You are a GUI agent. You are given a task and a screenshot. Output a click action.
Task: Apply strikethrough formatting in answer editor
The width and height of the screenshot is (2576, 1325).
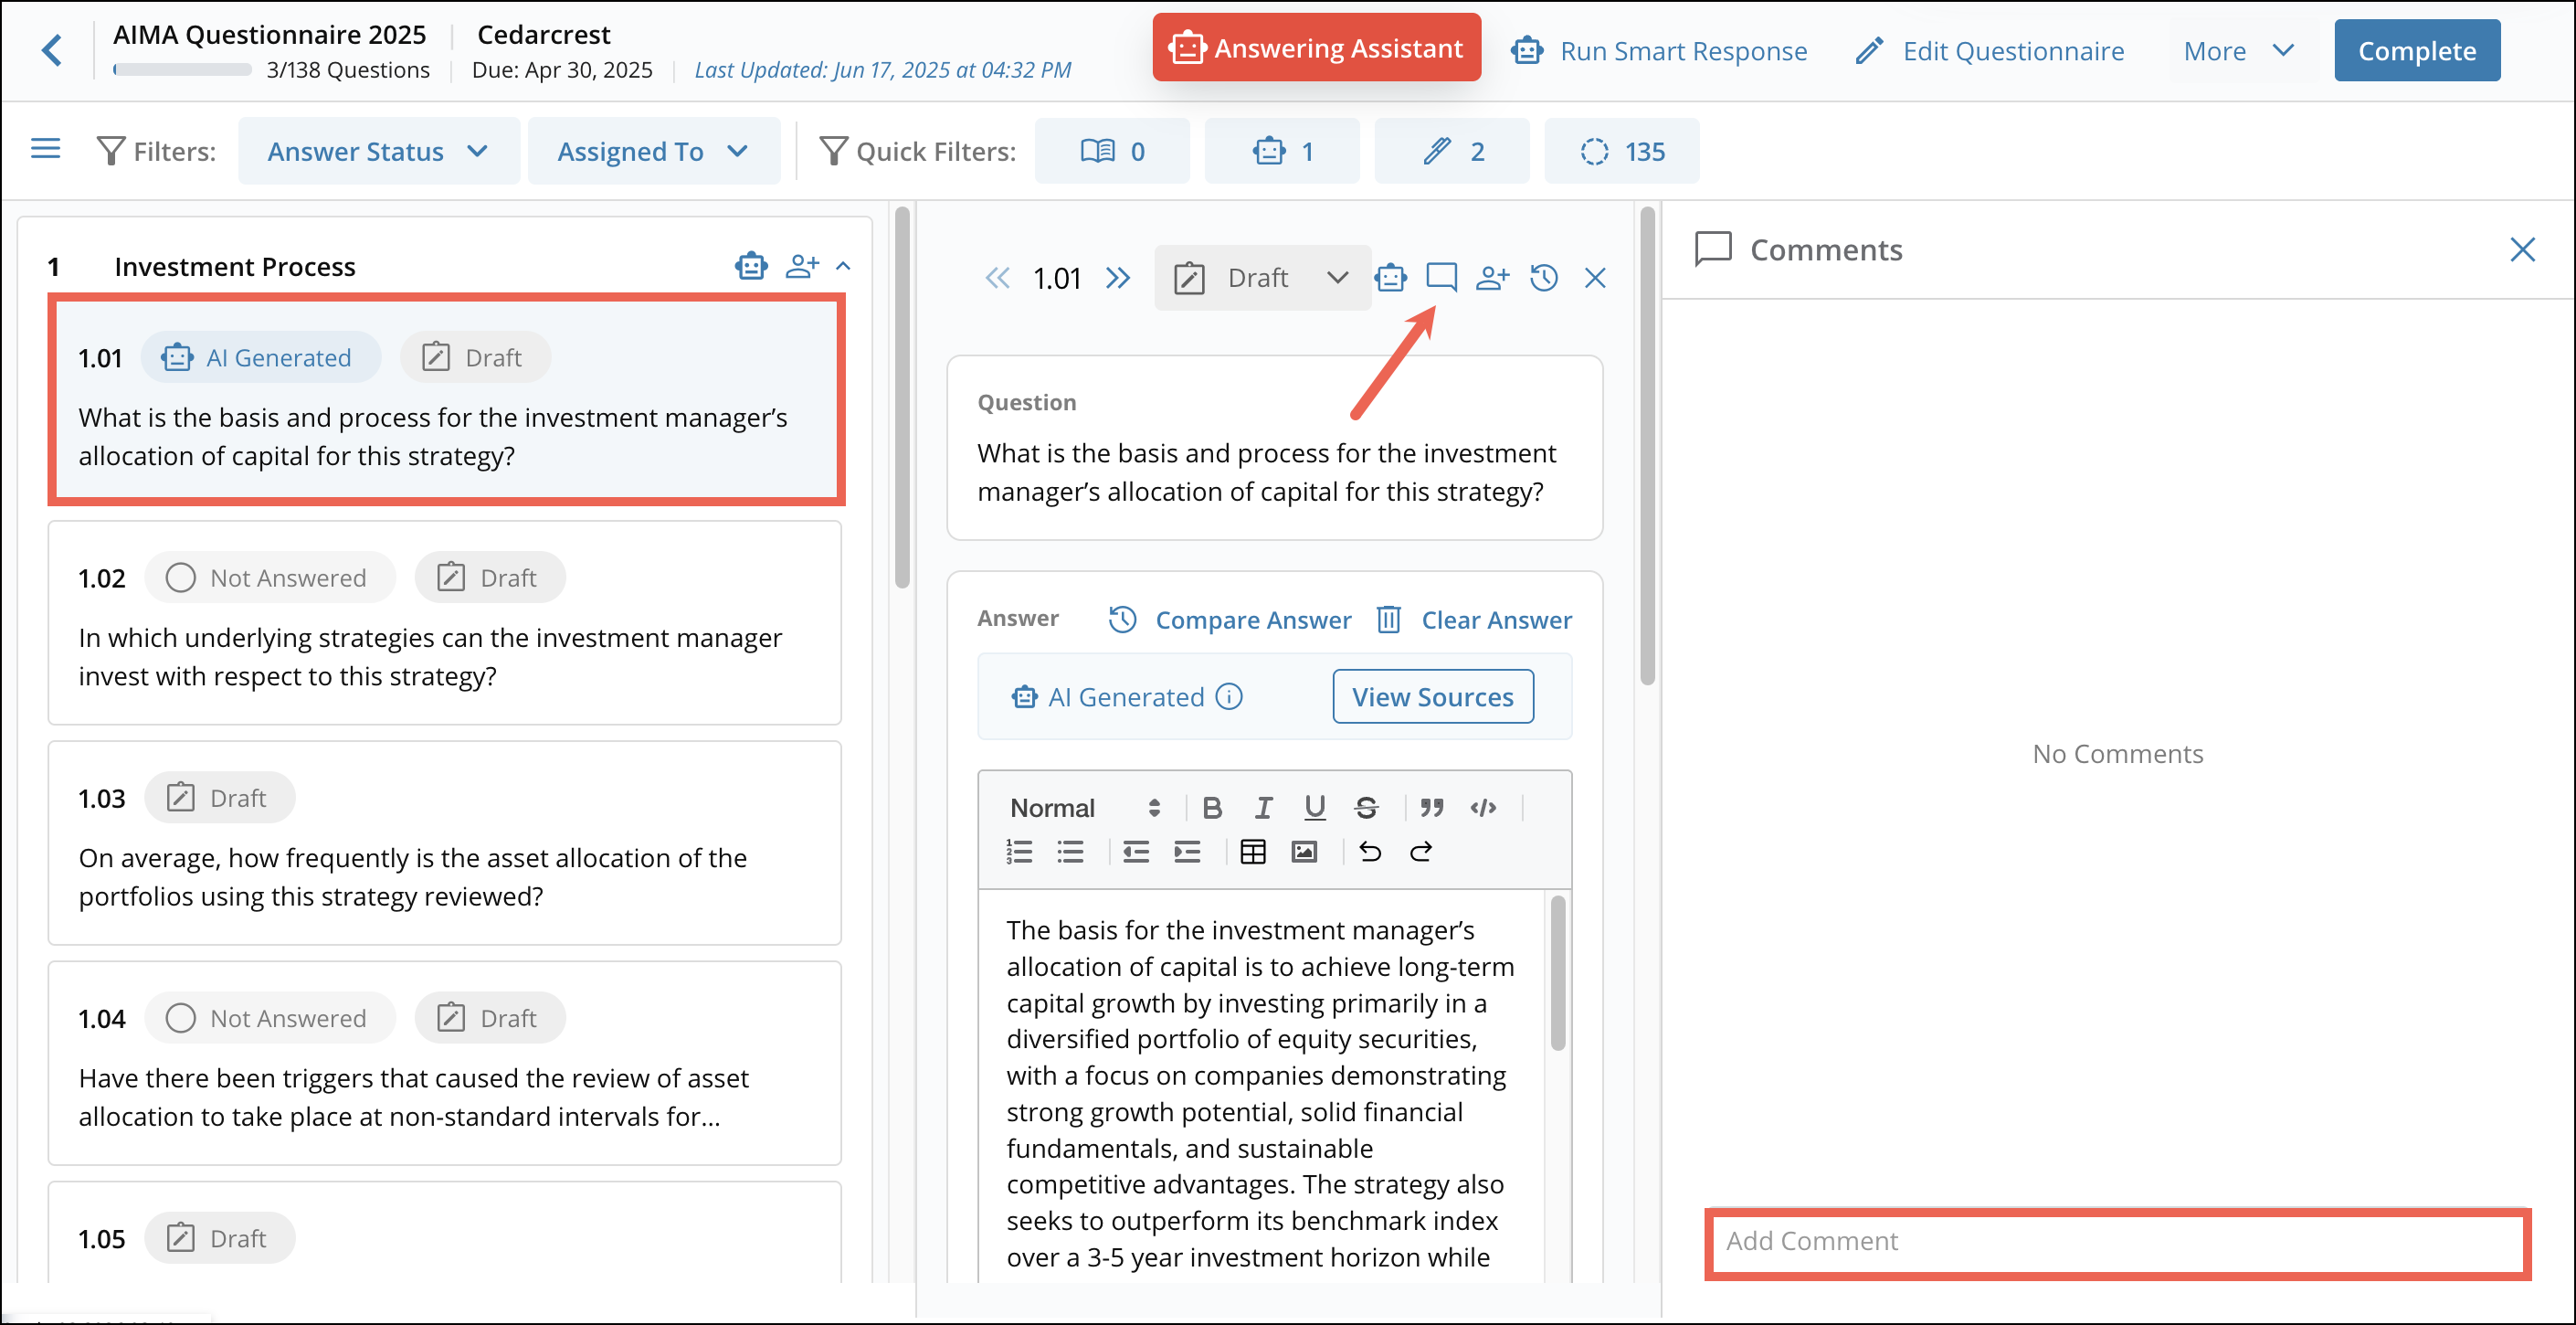pos(1366,807)
